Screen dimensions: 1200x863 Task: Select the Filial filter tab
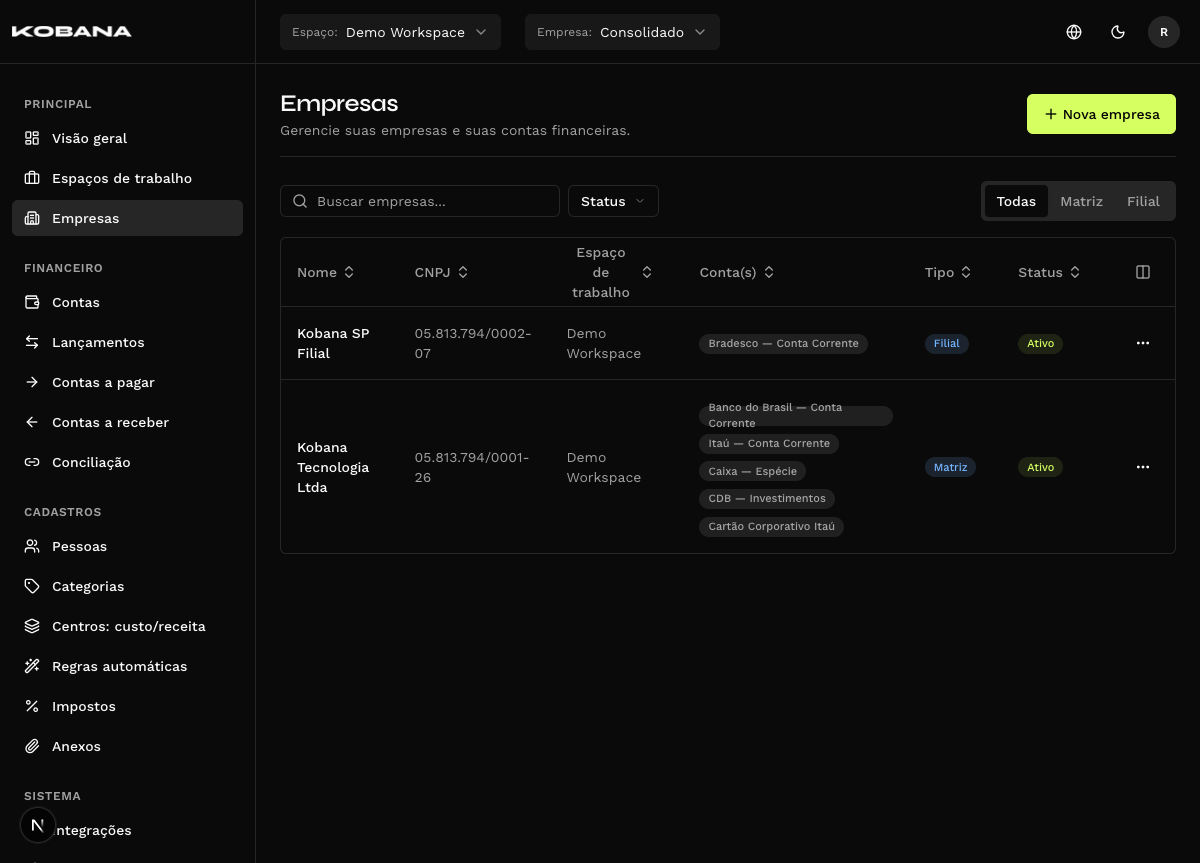coord(1143,201)
